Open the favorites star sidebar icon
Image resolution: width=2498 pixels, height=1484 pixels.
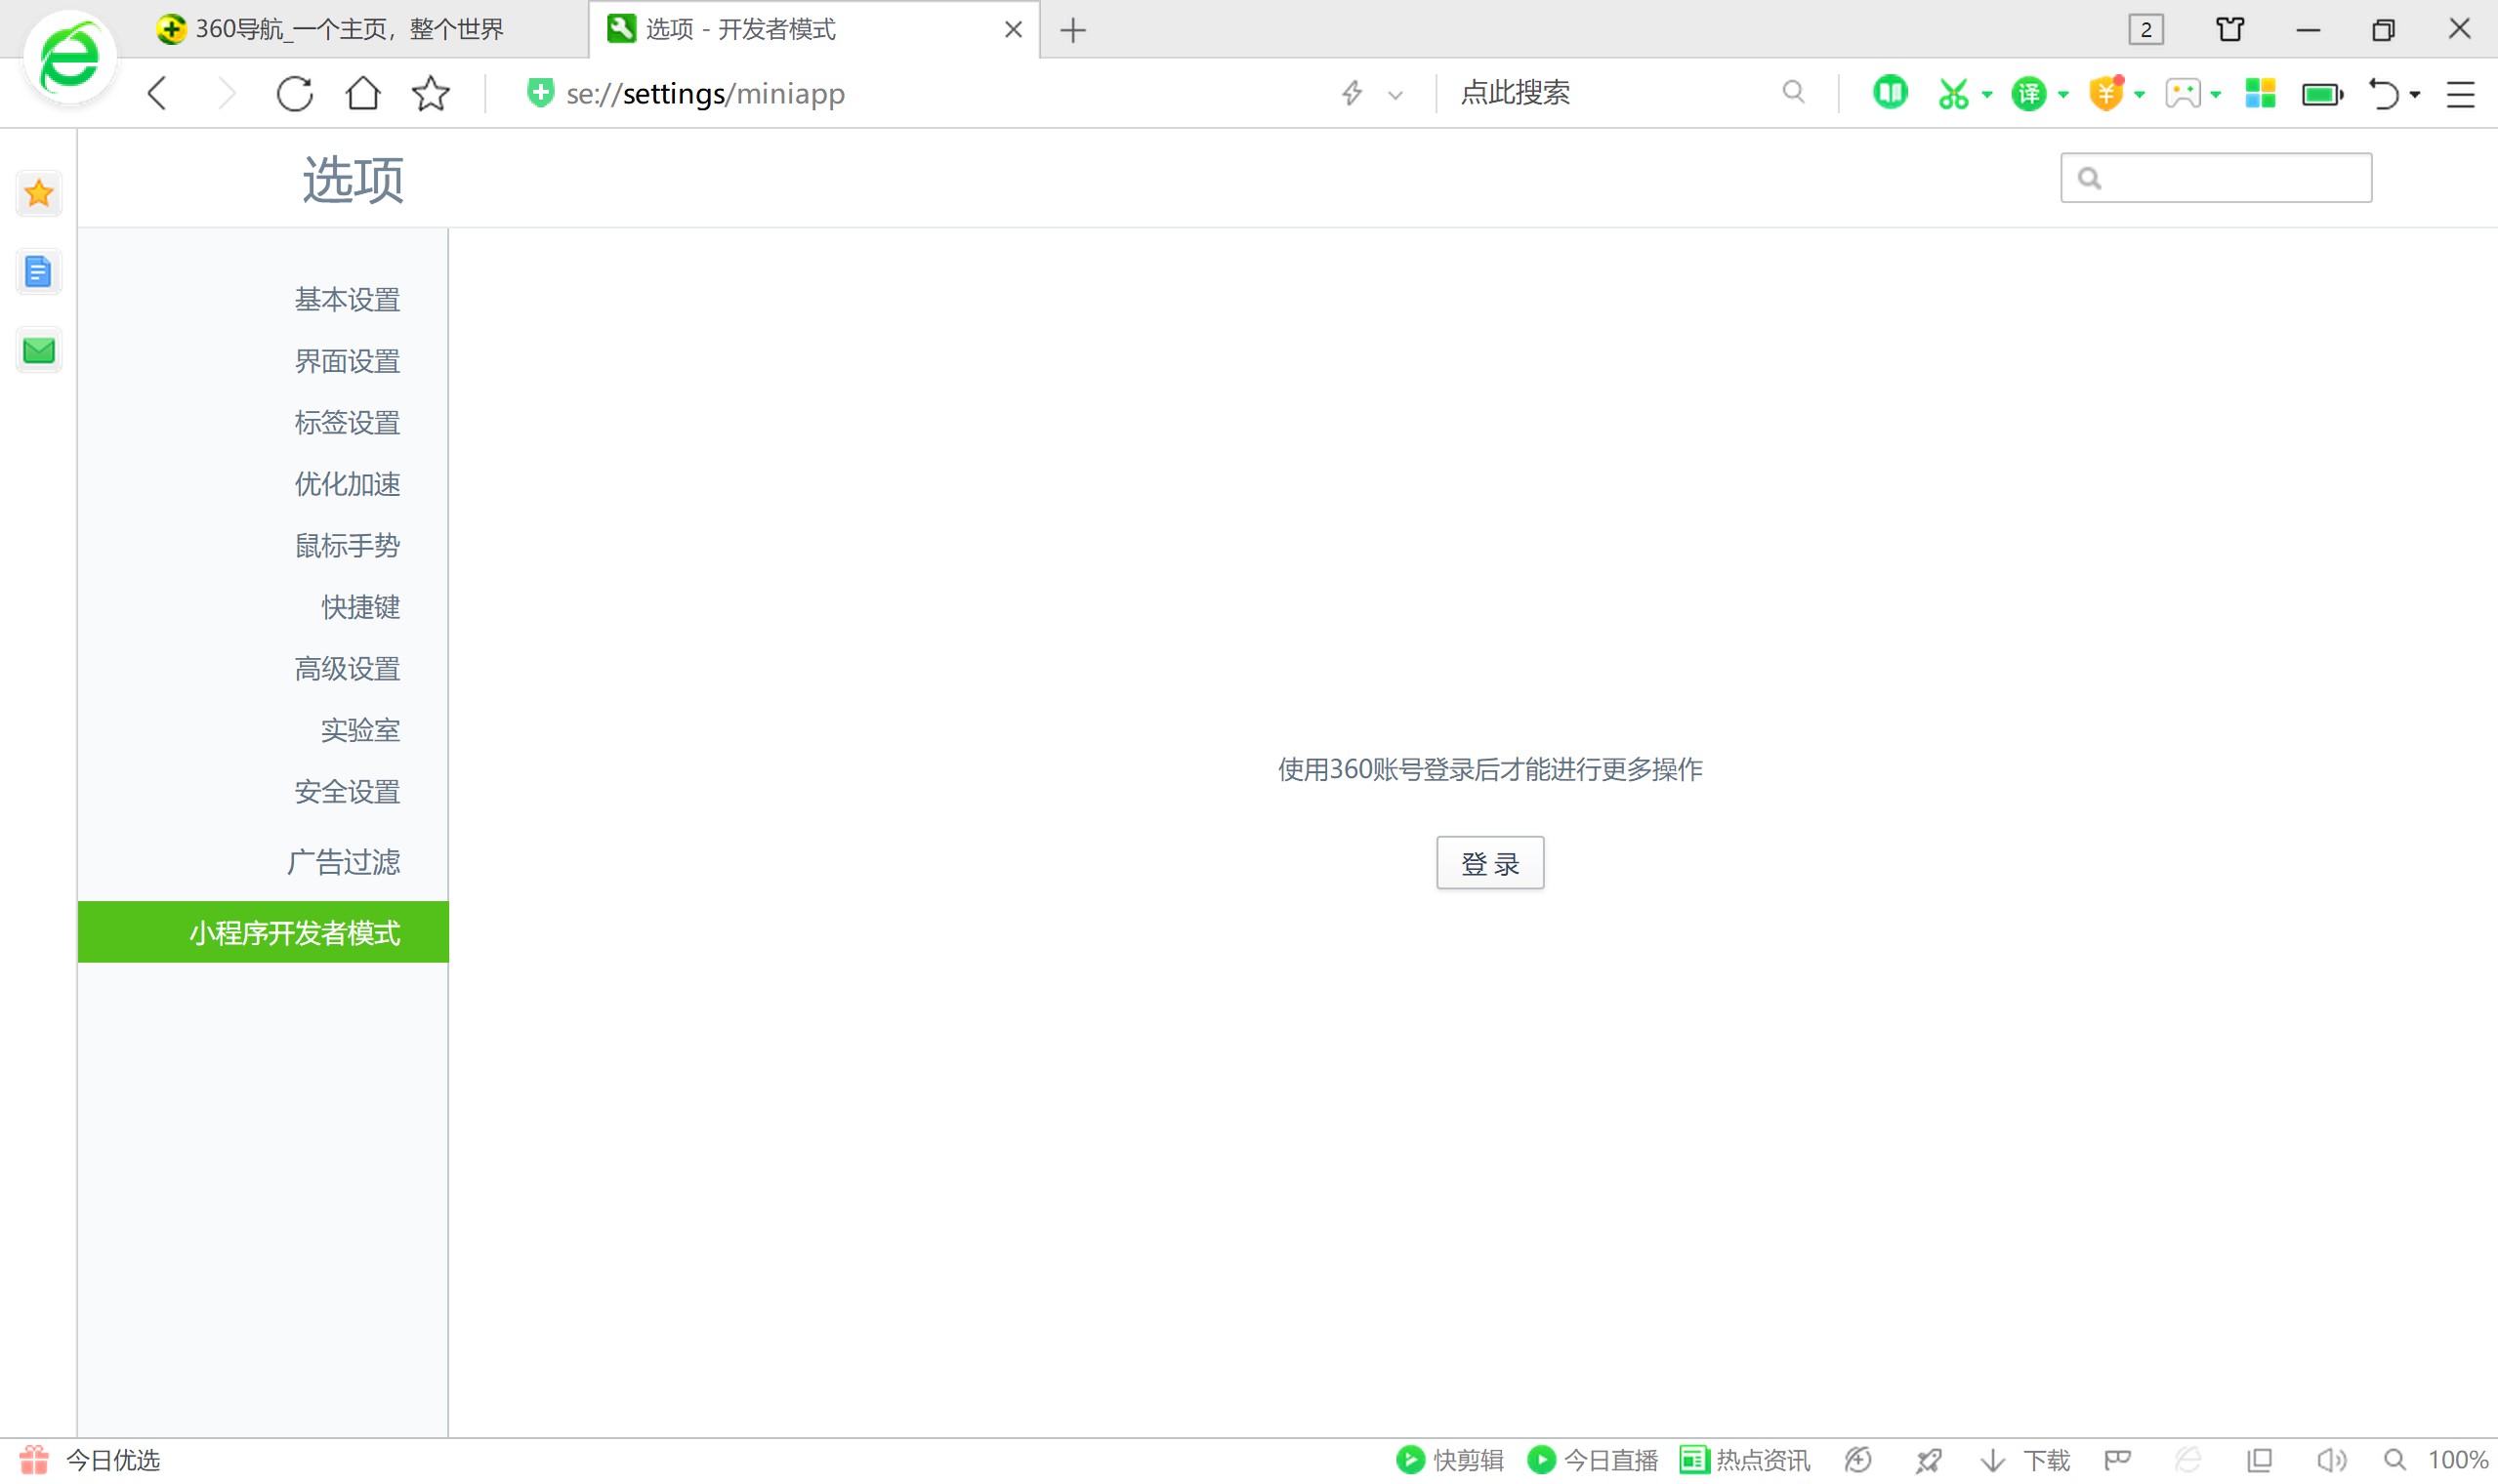tap(39, 193)
